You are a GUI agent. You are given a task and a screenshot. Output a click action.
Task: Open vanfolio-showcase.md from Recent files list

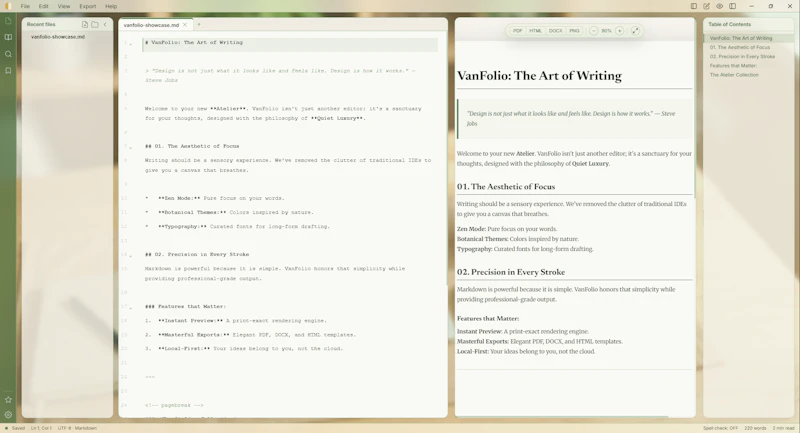58,37
